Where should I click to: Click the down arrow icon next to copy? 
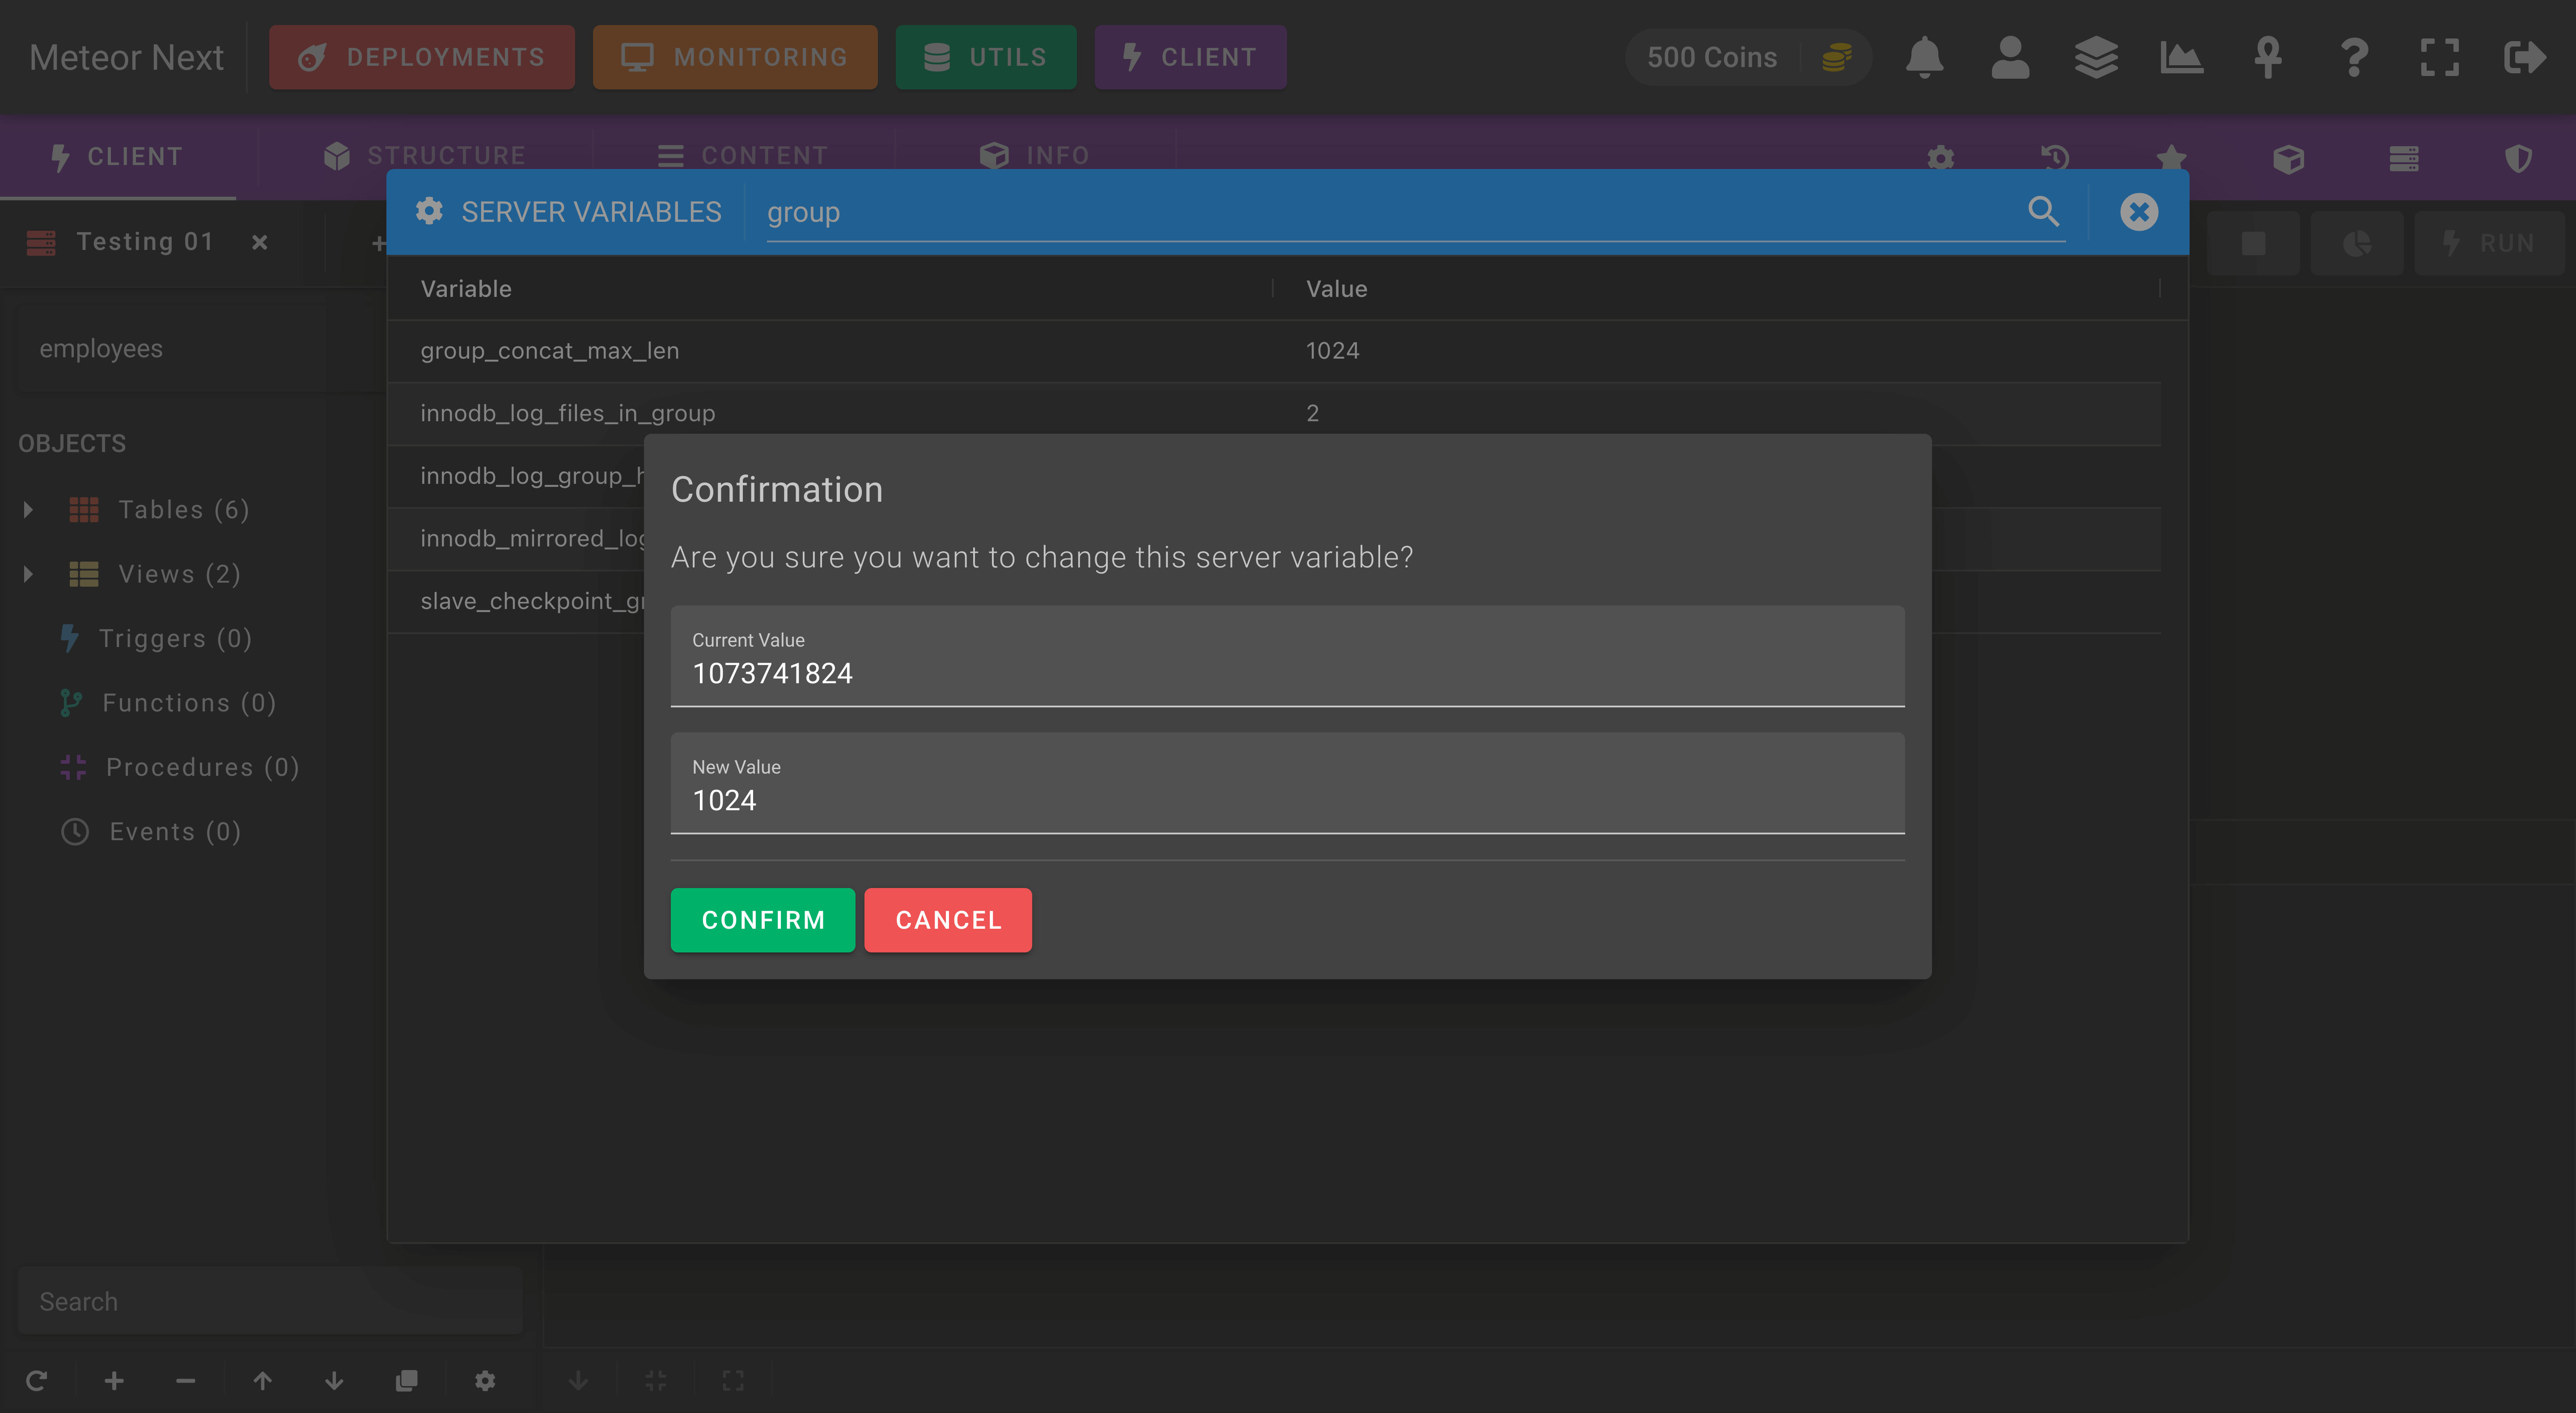click(334, 1381)
